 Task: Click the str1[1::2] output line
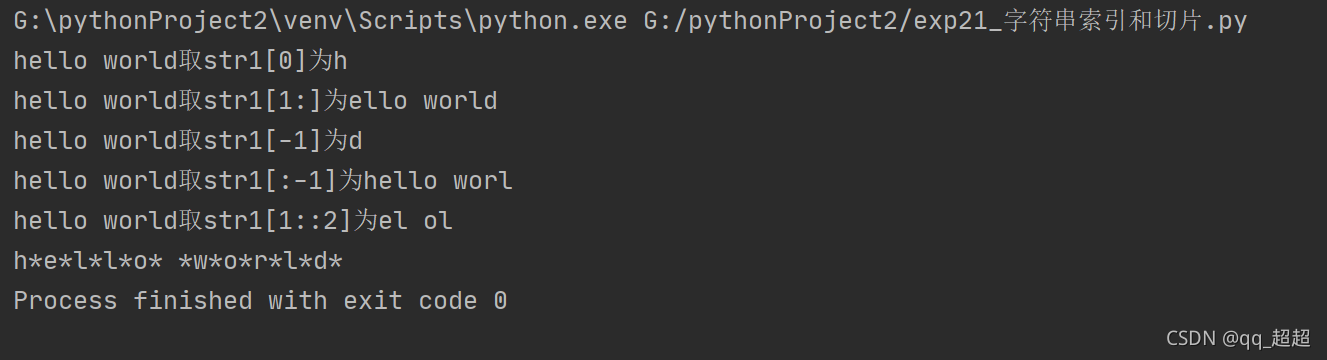coord(233,221)
